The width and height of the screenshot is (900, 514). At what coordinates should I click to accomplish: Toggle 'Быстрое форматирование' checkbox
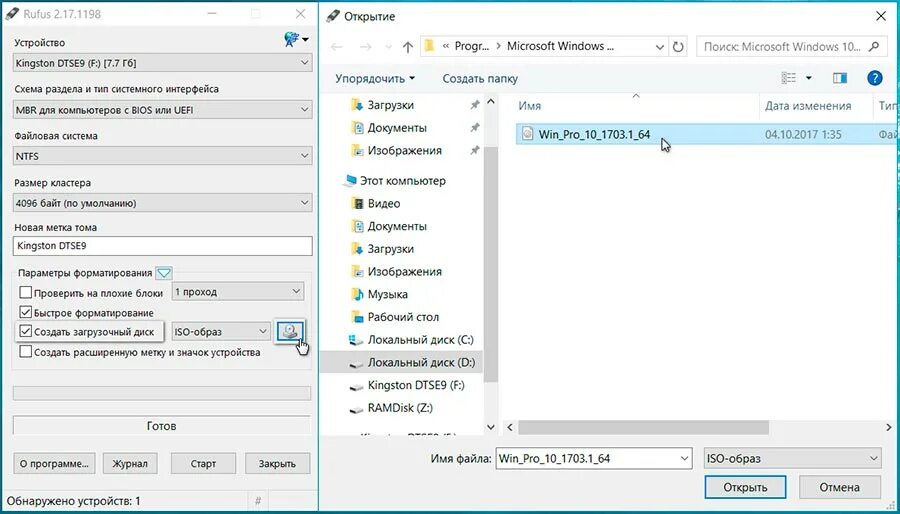tap(25, 313)
